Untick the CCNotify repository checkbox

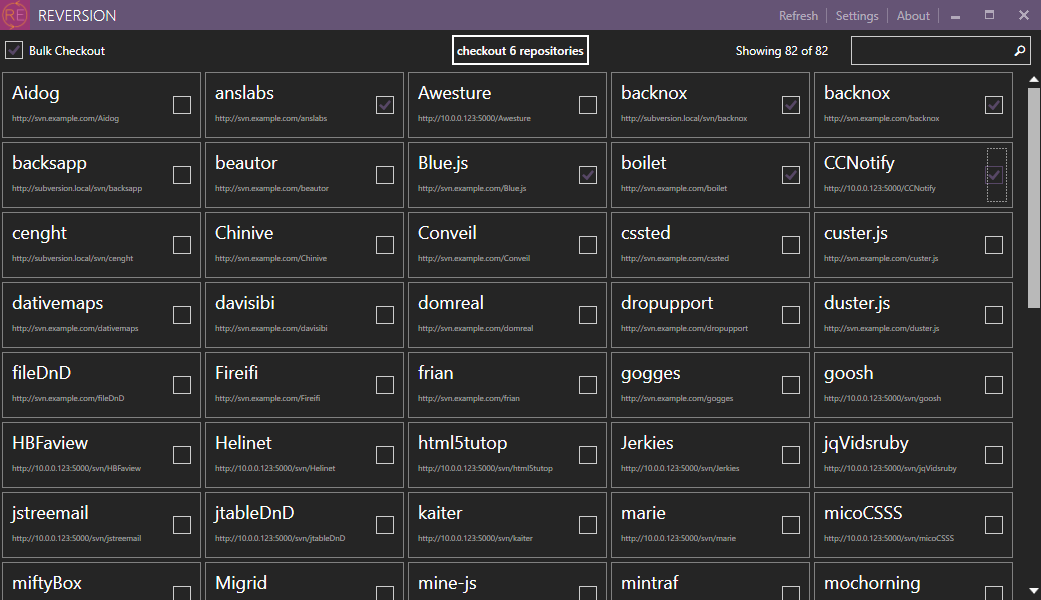[994, 175]
